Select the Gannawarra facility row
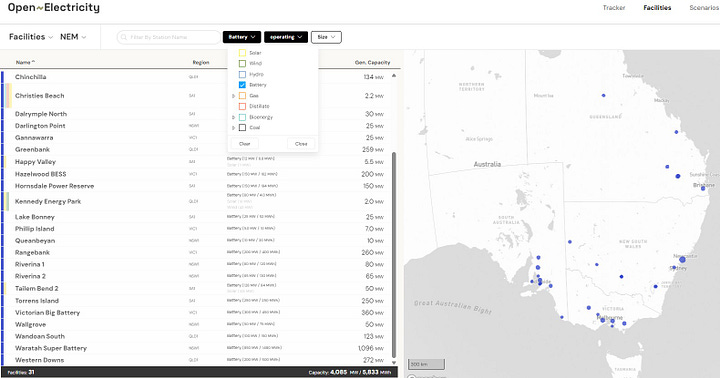Viewport: 720px width, 378px height. (x=197, y=138)
